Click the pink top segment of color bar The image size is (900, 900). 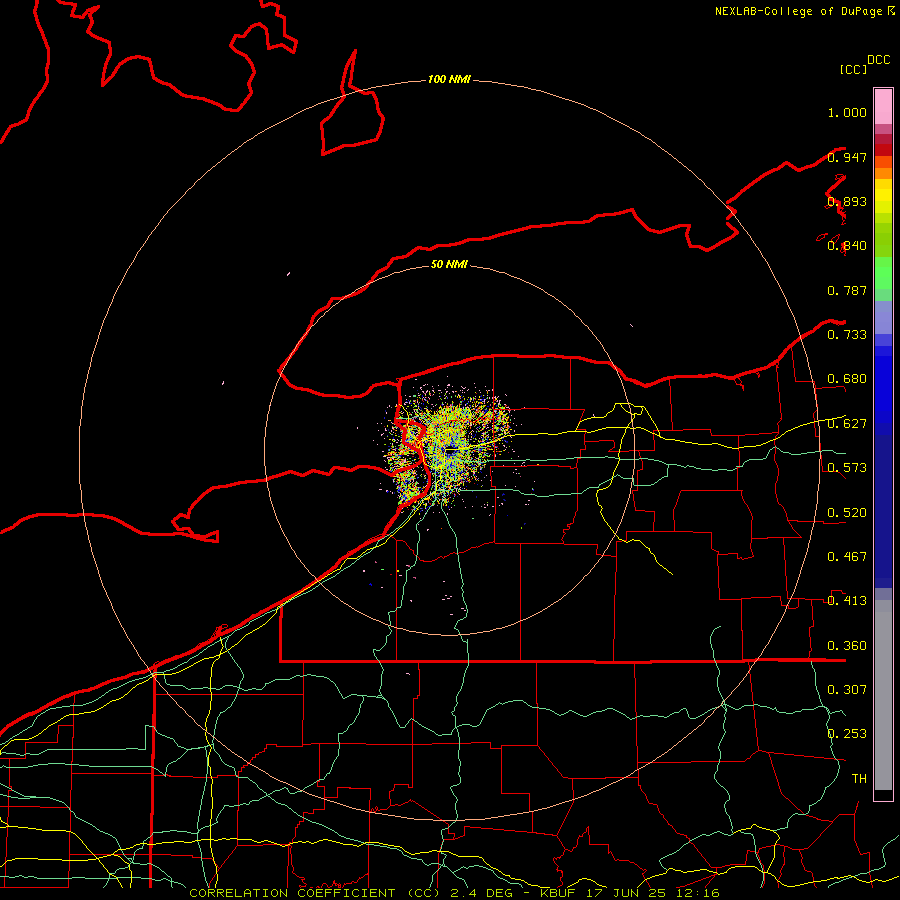[883, 106]
